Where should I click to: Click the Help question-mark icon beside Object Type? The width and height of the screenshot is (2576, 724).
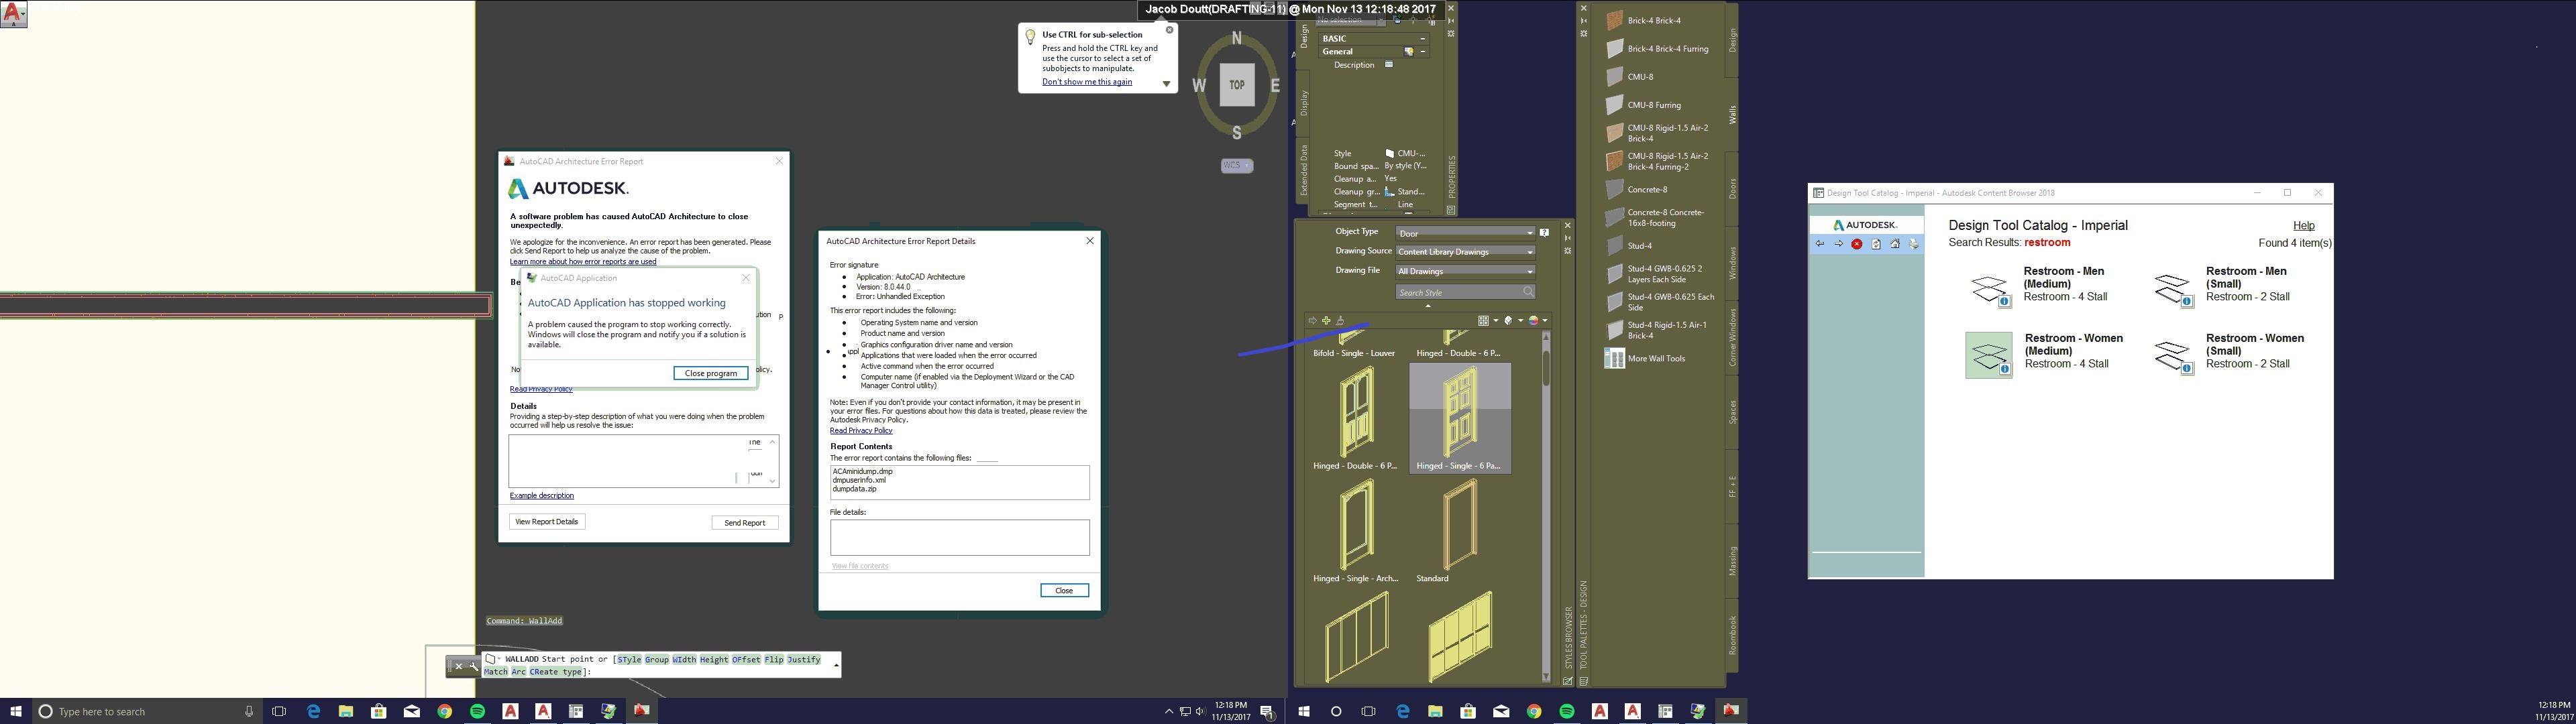point(1545,233)
